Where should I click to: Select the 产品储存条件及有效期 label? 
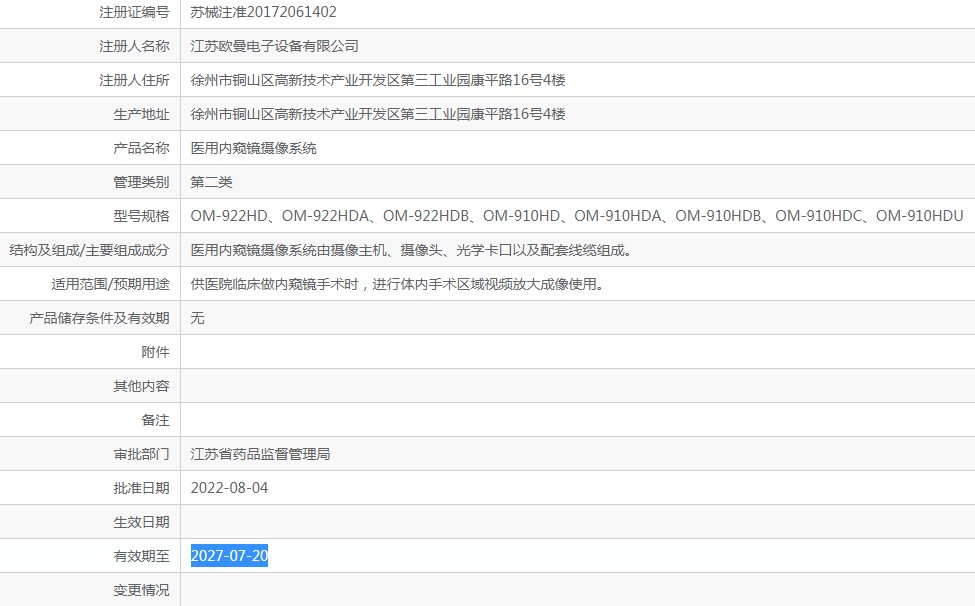(x=99, y=318)
